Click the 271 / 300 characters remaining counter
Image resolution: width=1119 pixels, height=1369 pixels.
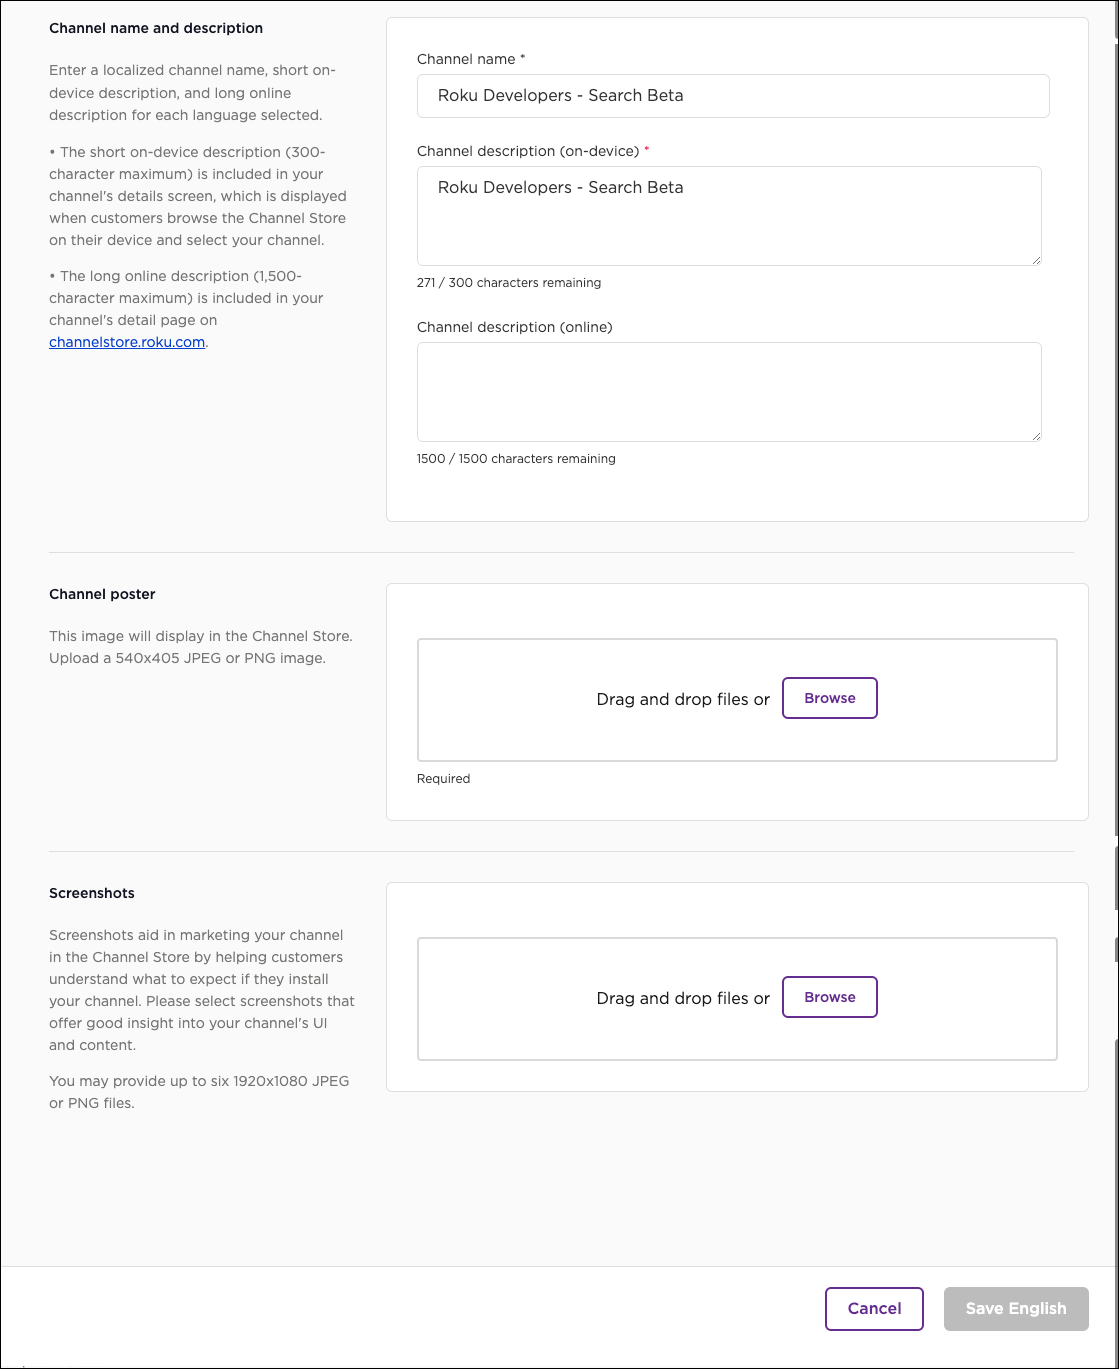509,282
